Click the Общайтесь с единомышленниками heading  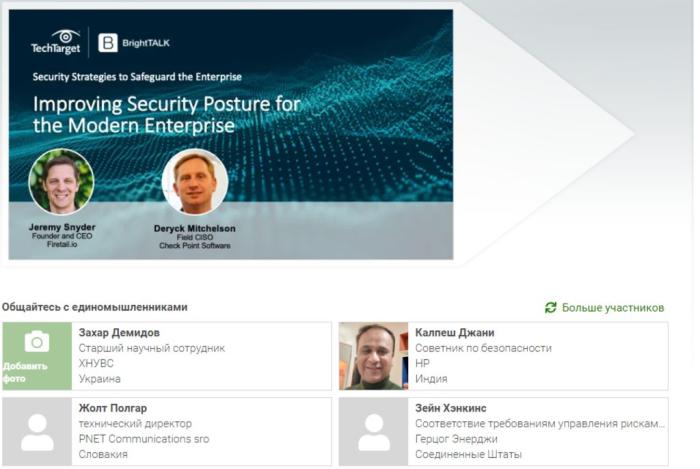[x=95, y=307]
